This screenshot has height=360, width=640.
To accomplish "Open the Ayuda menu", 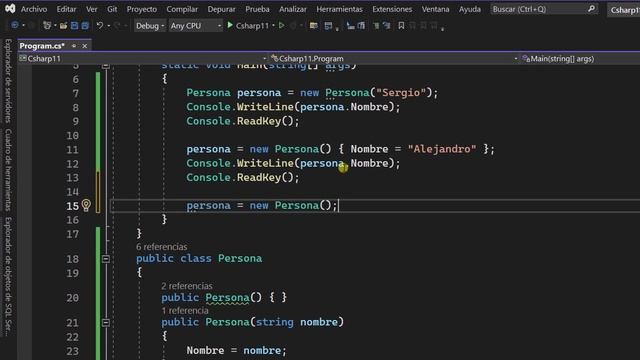I will click(x=469, y=9).
